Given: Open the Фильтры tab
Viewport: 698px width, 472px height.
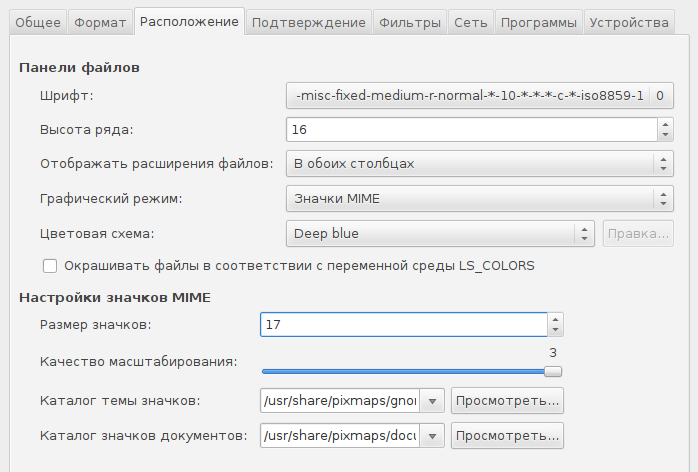Looking at the screenshot, I should (410, 22).
